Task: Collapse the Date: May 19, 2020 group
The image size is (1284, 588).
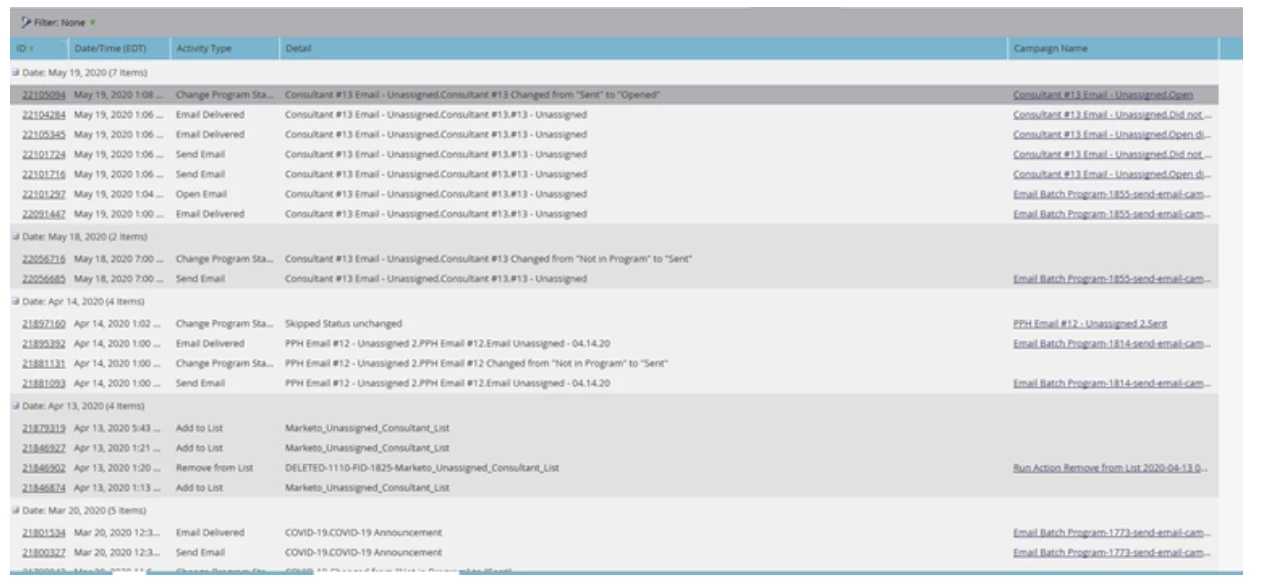Action: (x=15, y=73)
